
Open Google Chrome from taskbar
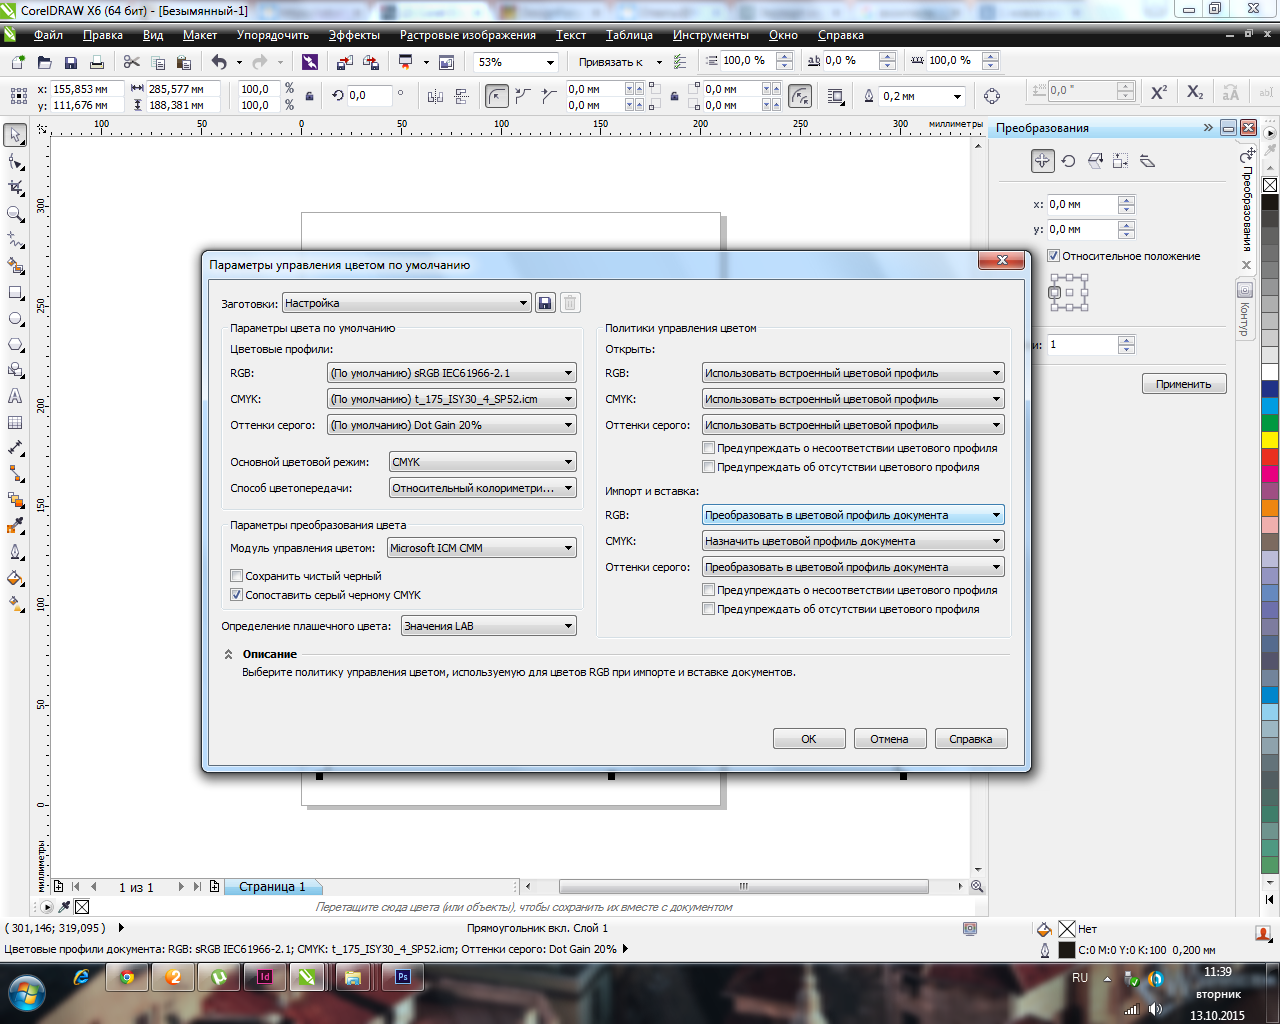(x=127, y=977)
